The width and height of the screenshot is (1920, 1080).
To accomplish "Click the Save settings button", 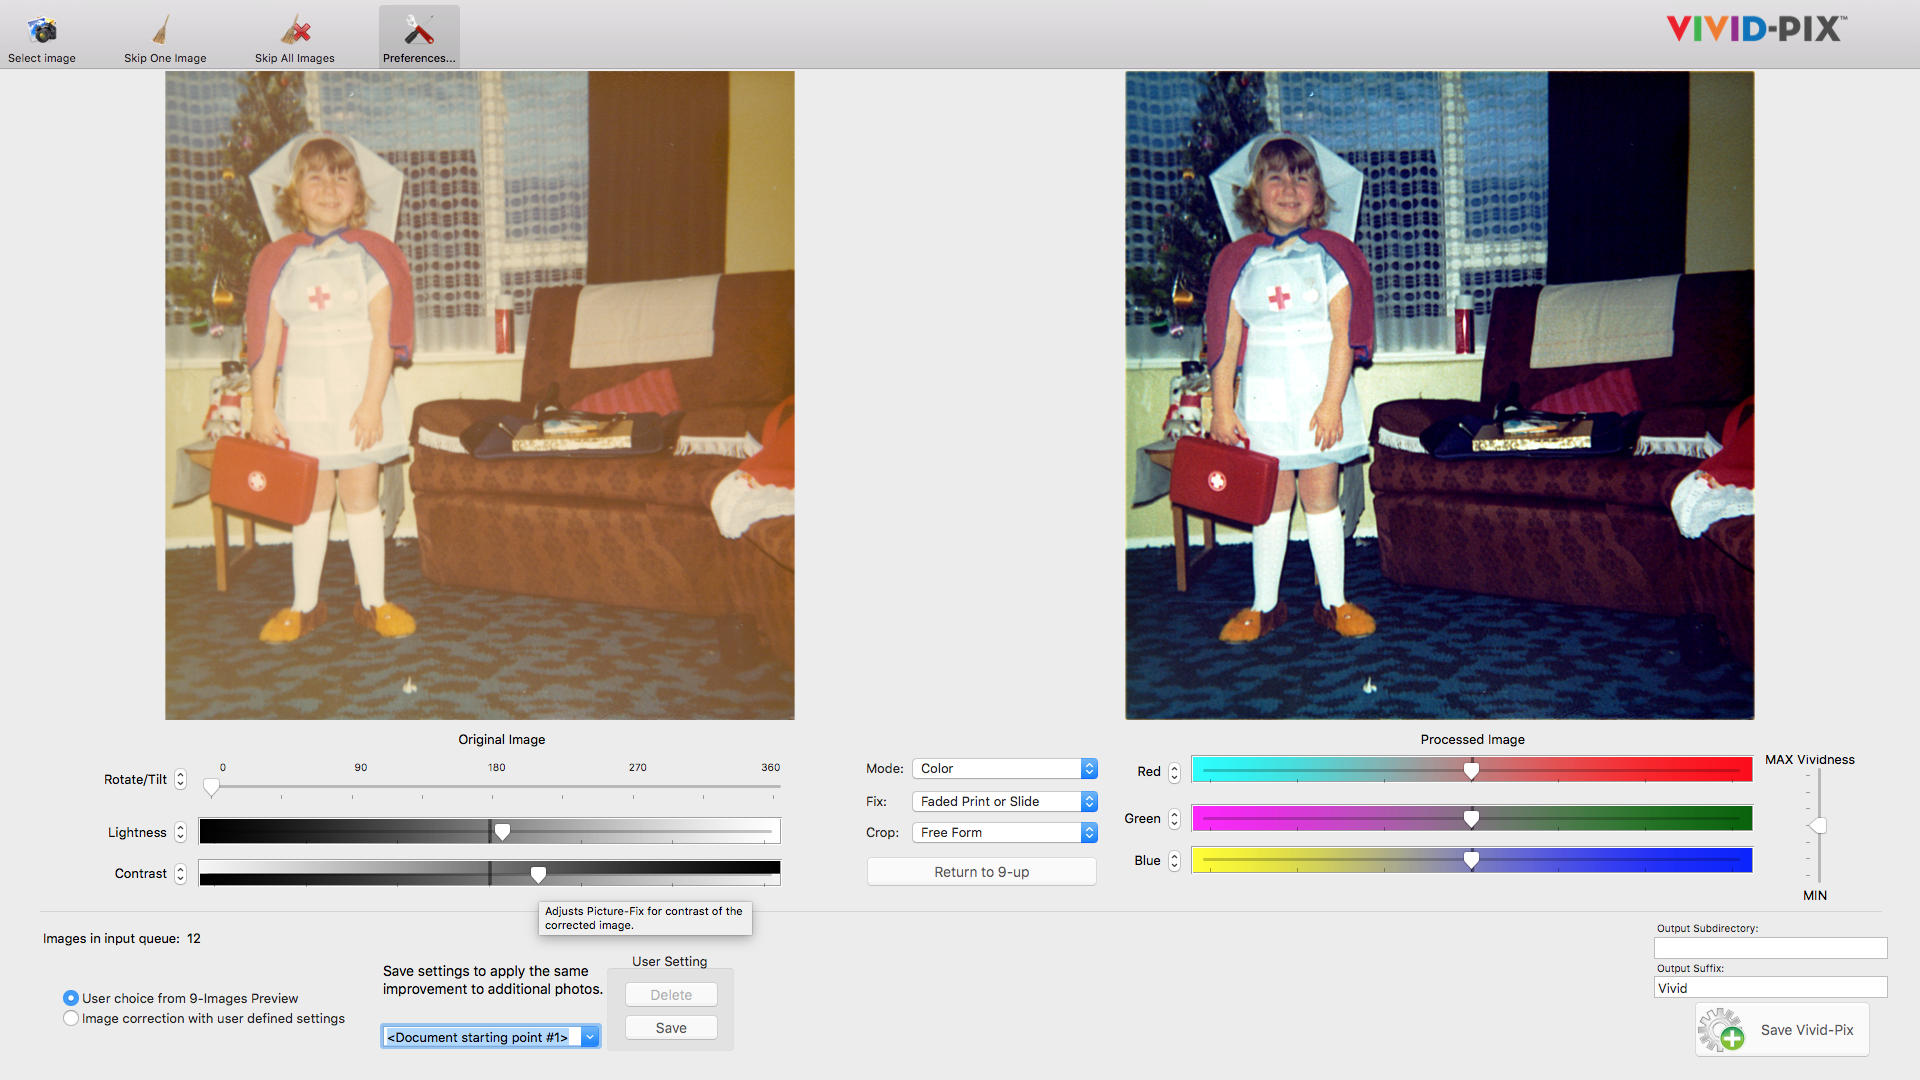I will (x=671, y=1027).
